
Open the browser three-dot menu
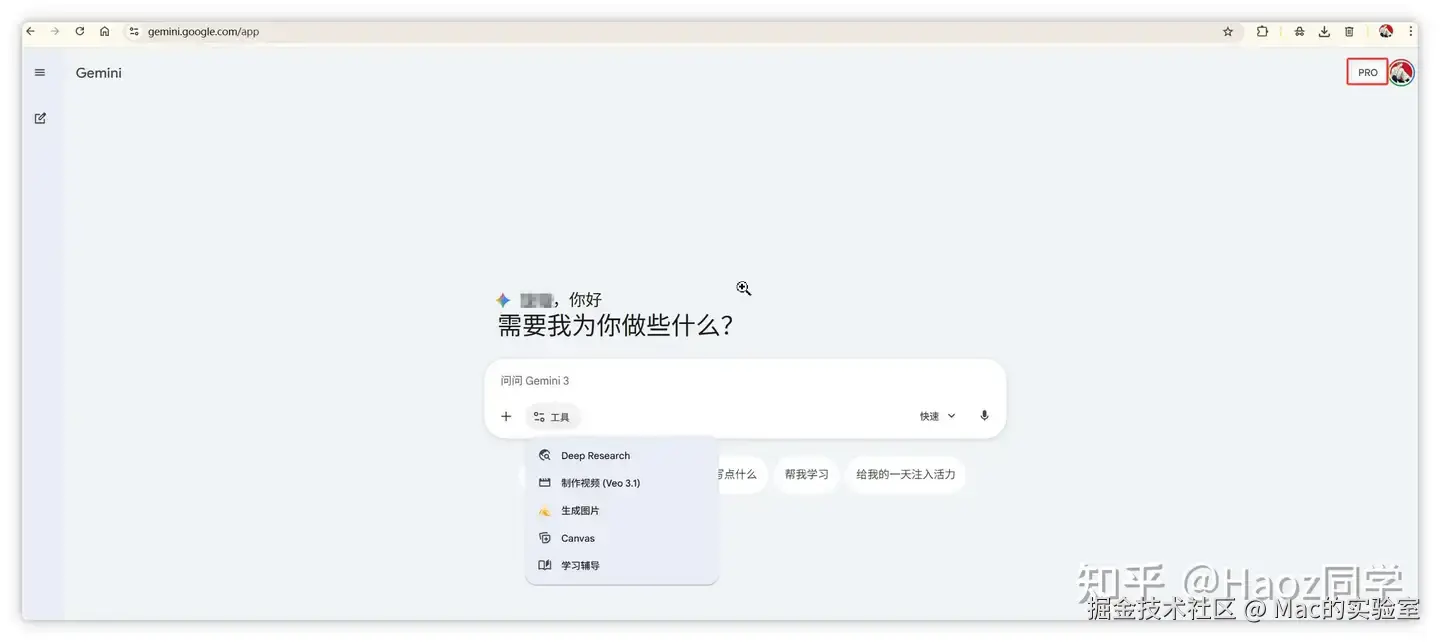[1410, 31]
